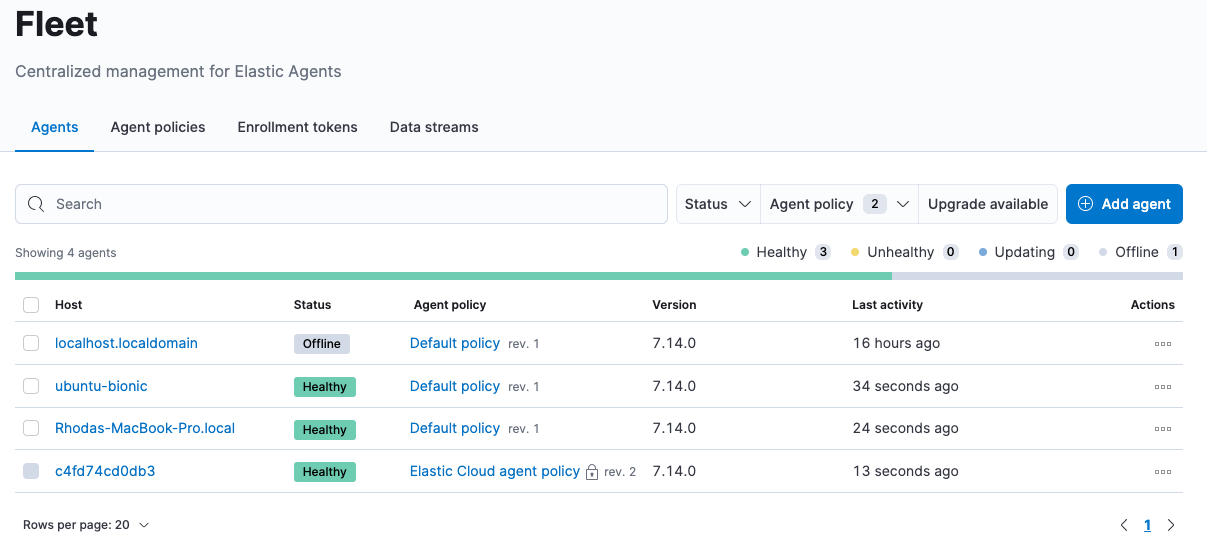
Task: Go to previous page arrow
Action: pyautogui.click(x=1124, y=525)
